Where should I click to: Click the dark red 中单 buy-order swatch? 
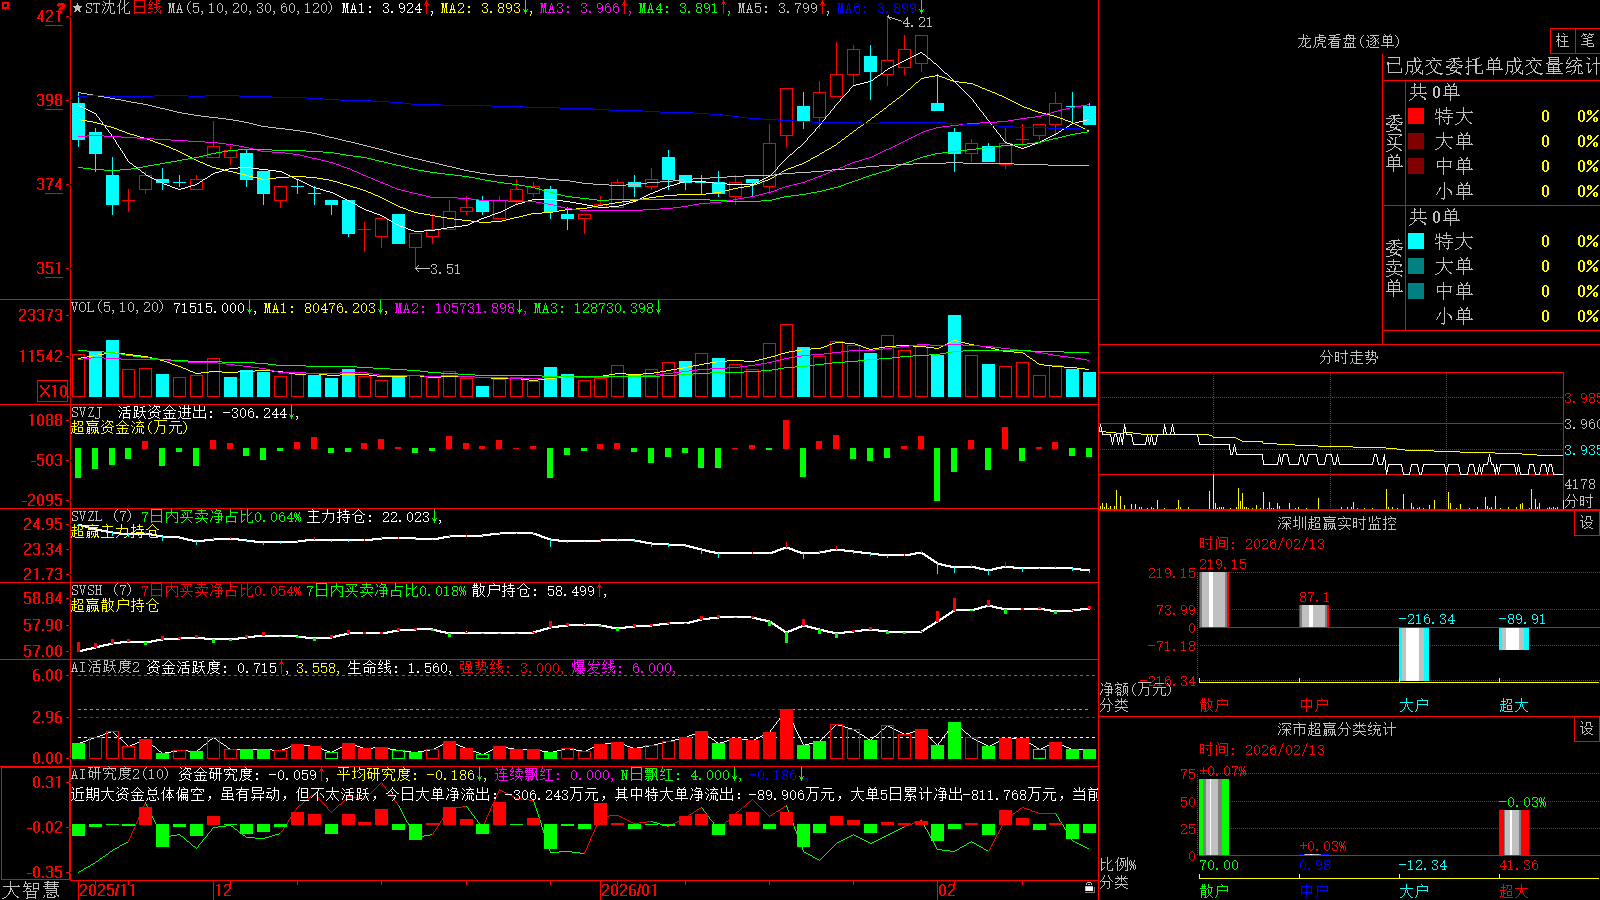click(1416, 166)
